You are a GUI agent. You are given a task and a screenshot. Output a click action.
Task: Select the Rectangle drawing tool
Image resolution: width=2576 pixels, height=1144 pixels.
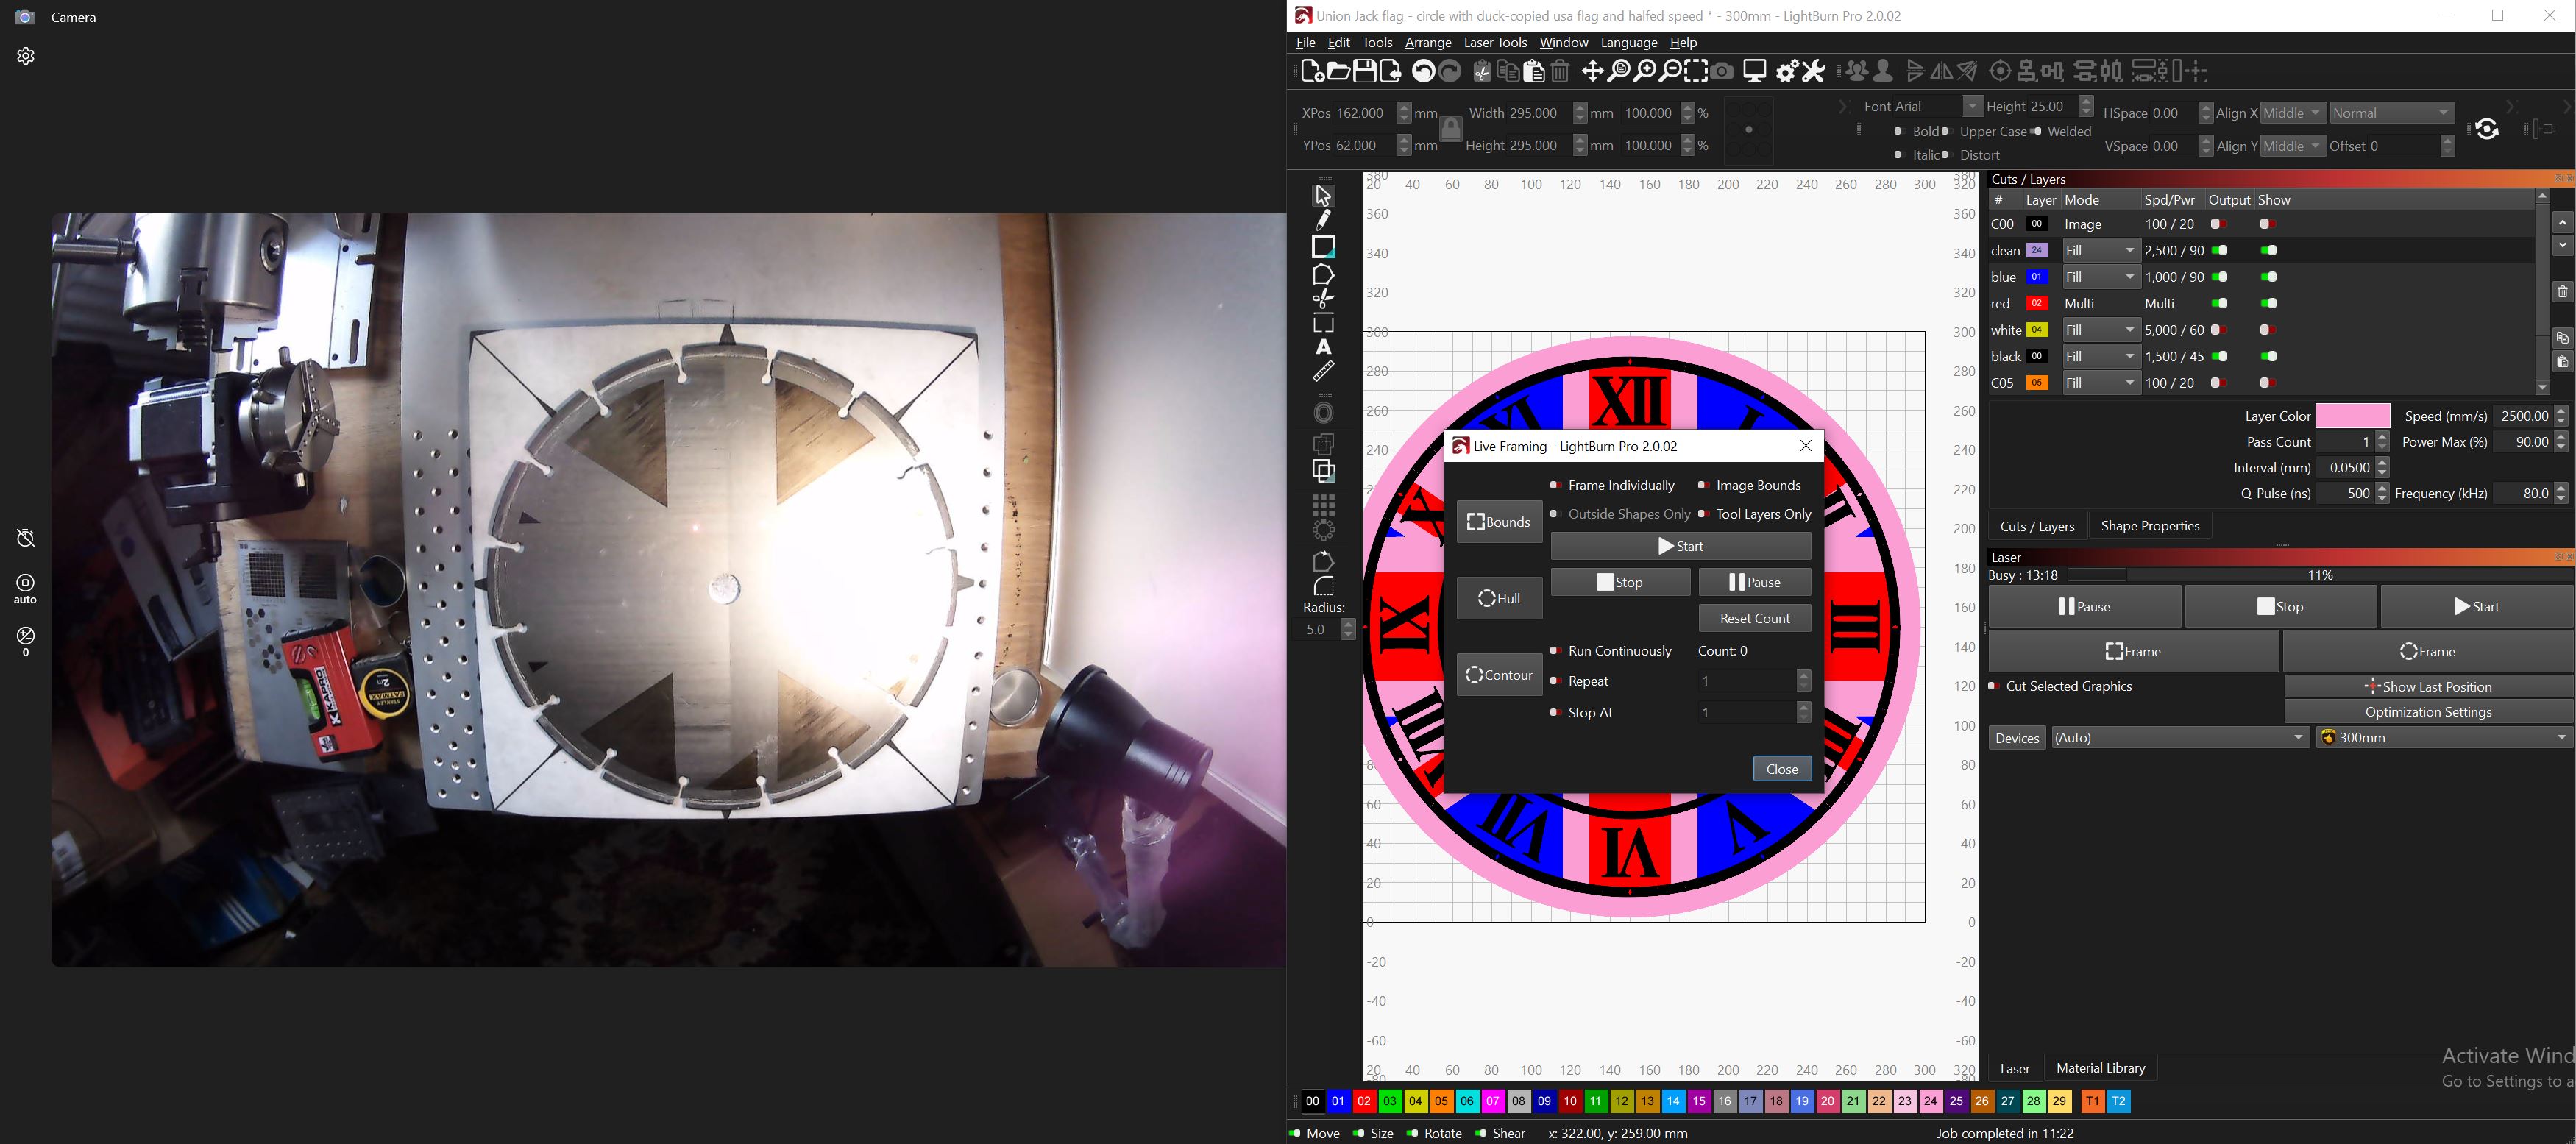coord(1324,246)
